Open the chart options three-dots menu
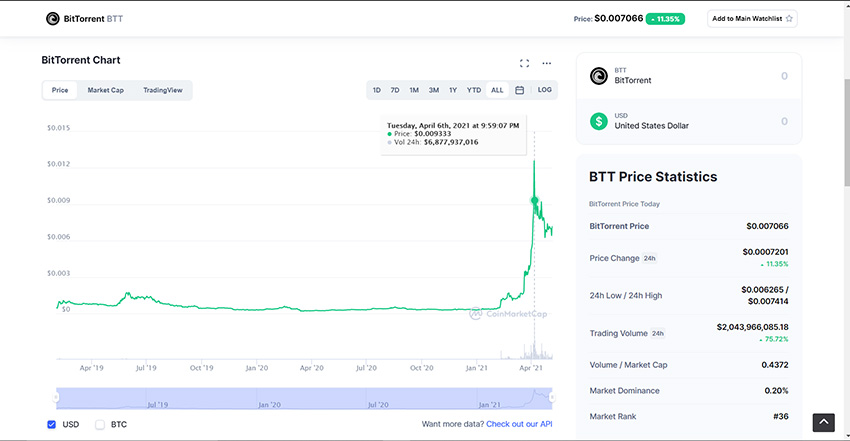 (x=546, y=63)
